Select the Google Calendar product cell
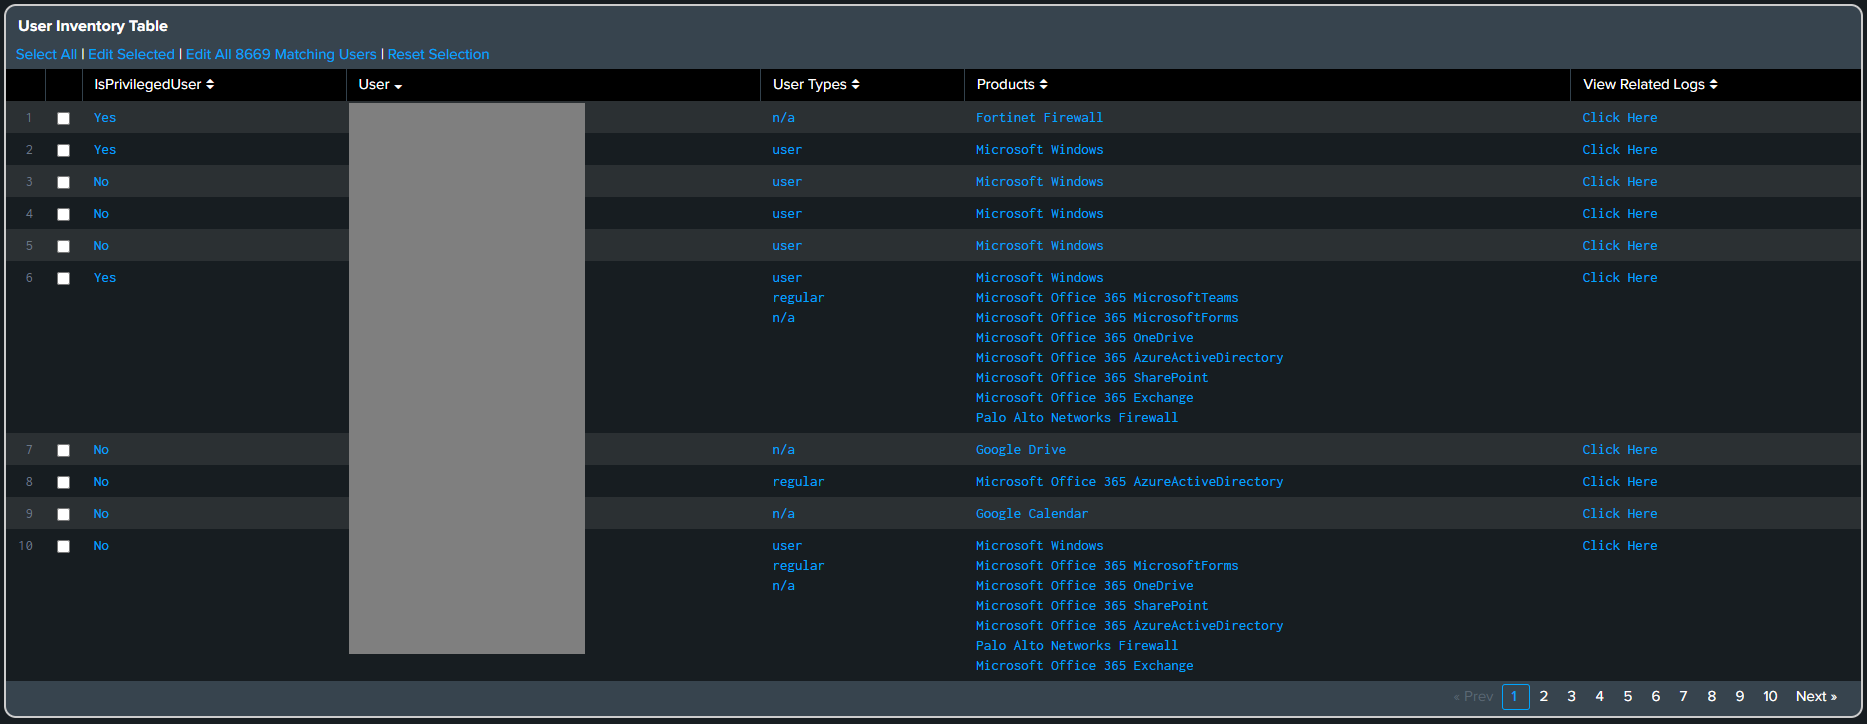This screenshot has width=1867, height=724. pyautogui.click(x=1032, y=514)
